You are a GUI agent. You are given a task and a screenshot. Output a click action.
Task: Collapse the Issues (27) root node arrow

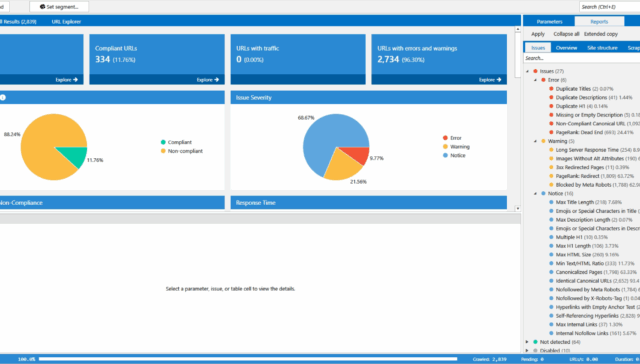(x=527, y=71)
